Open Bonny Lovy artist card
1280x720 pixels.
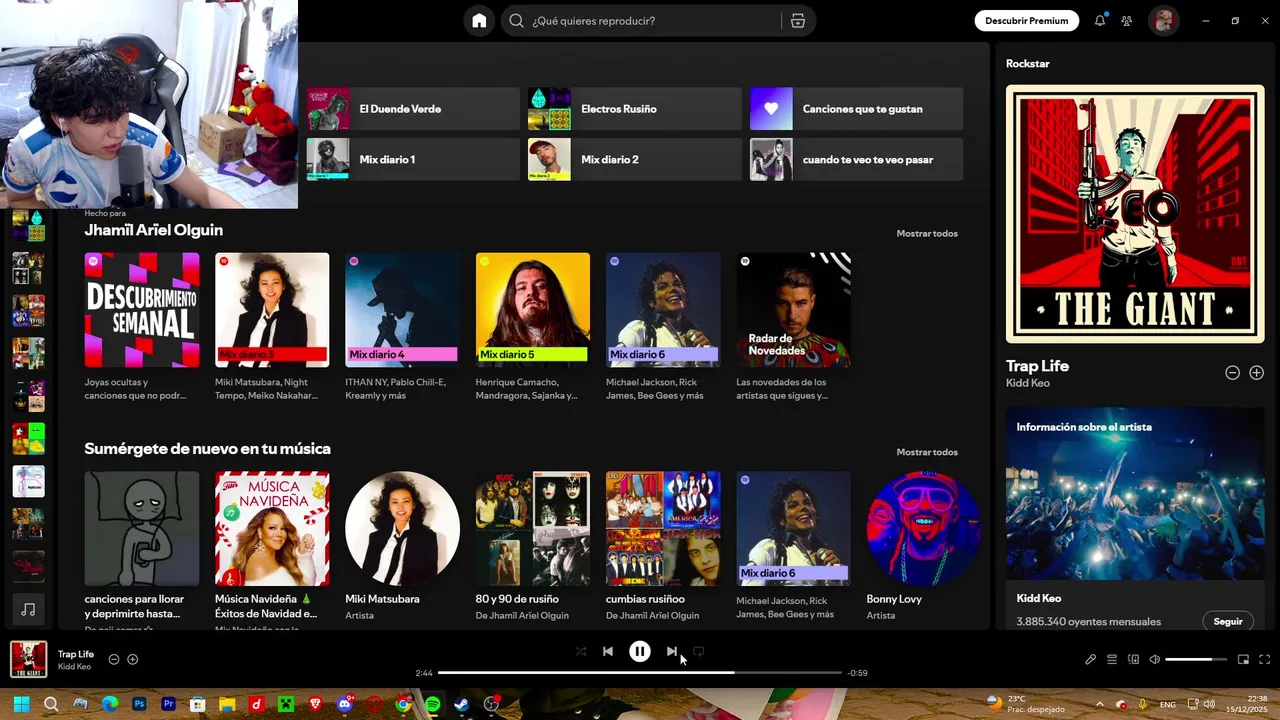point(924,546)
